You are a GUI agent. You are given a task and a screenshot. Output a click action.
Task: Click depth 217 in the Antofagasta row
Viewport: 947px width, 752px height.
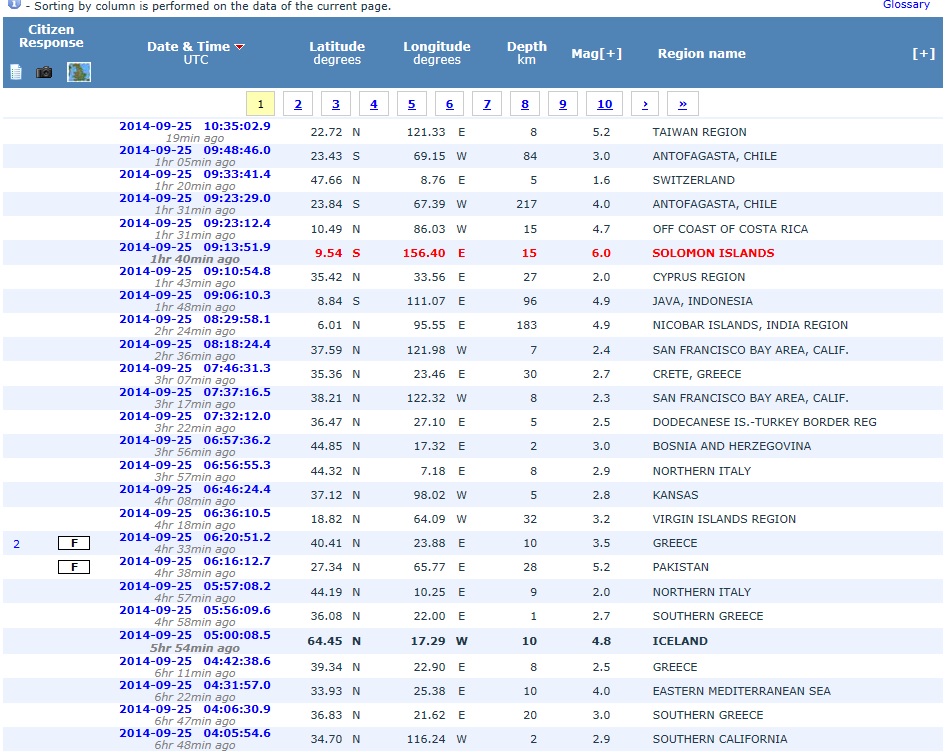point(527,204)
